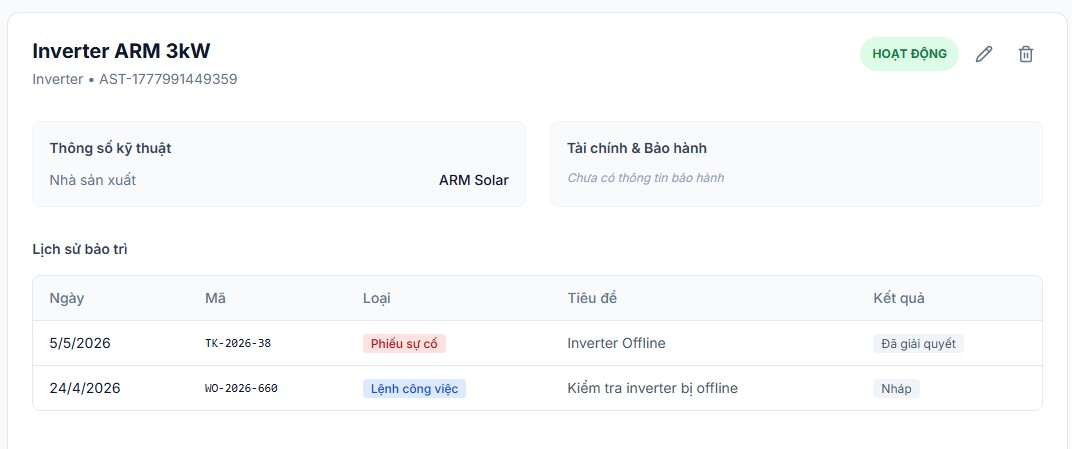Click the Ngày column header
This screenshot has height=449, width=1072.
tap(66, 299)
